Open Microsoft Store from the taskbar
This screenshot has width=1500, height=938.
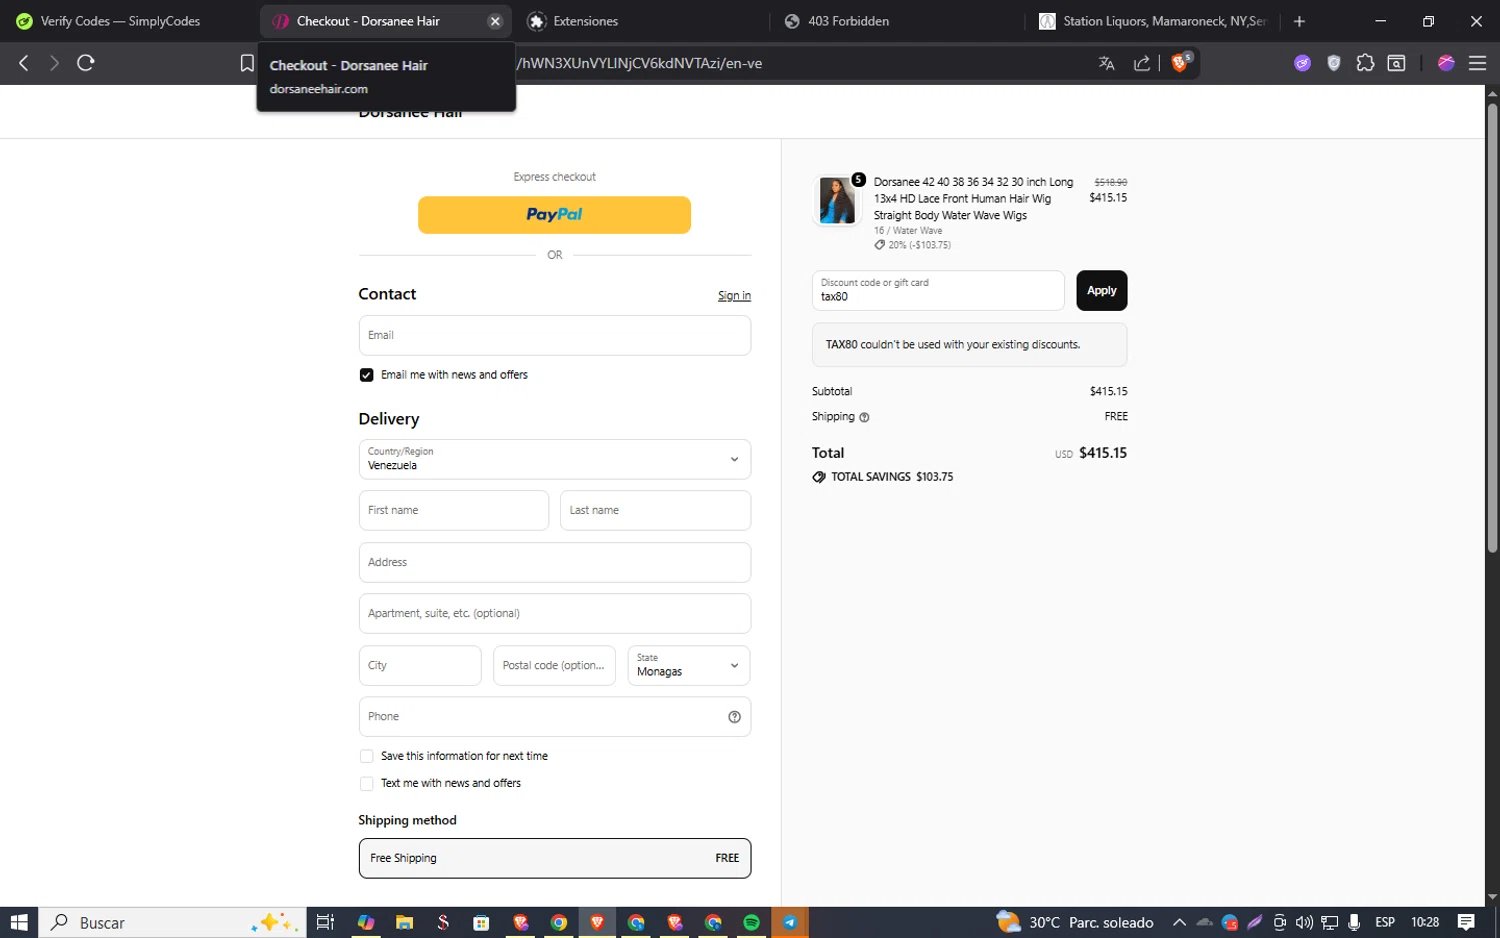pyautogui.click(x=481, y=922)
